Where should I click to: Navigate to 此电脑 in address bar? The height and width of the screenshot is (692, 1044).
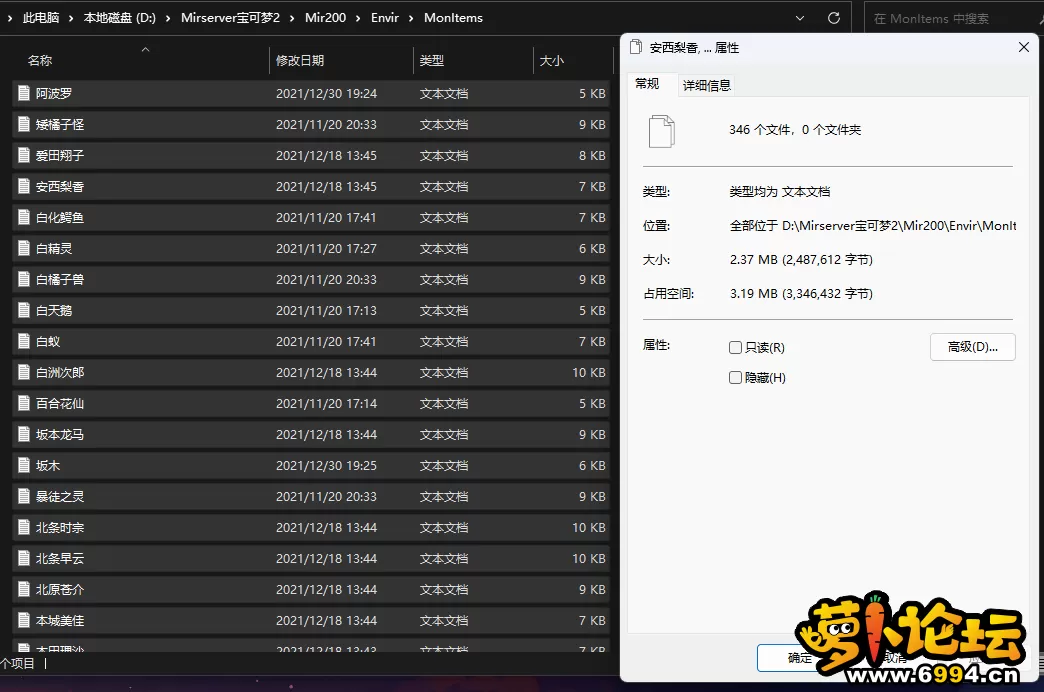click(41, 18)
